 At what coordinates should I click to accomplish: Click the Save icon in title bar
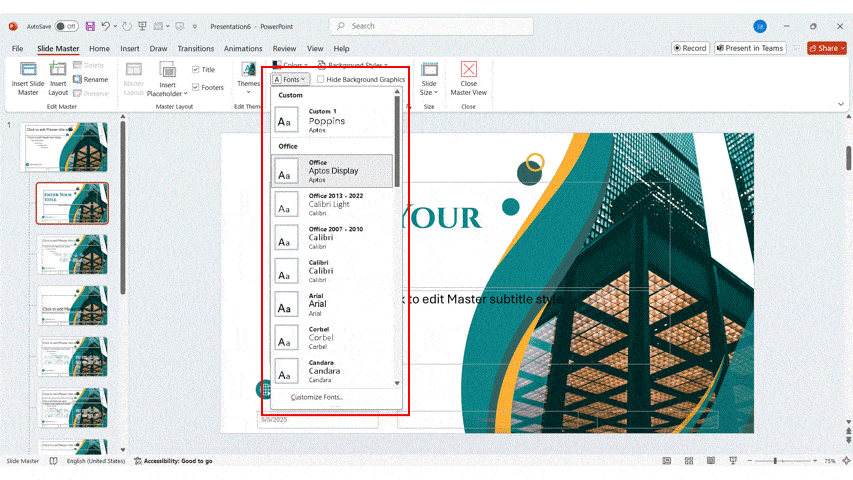(x=90, y=26)
